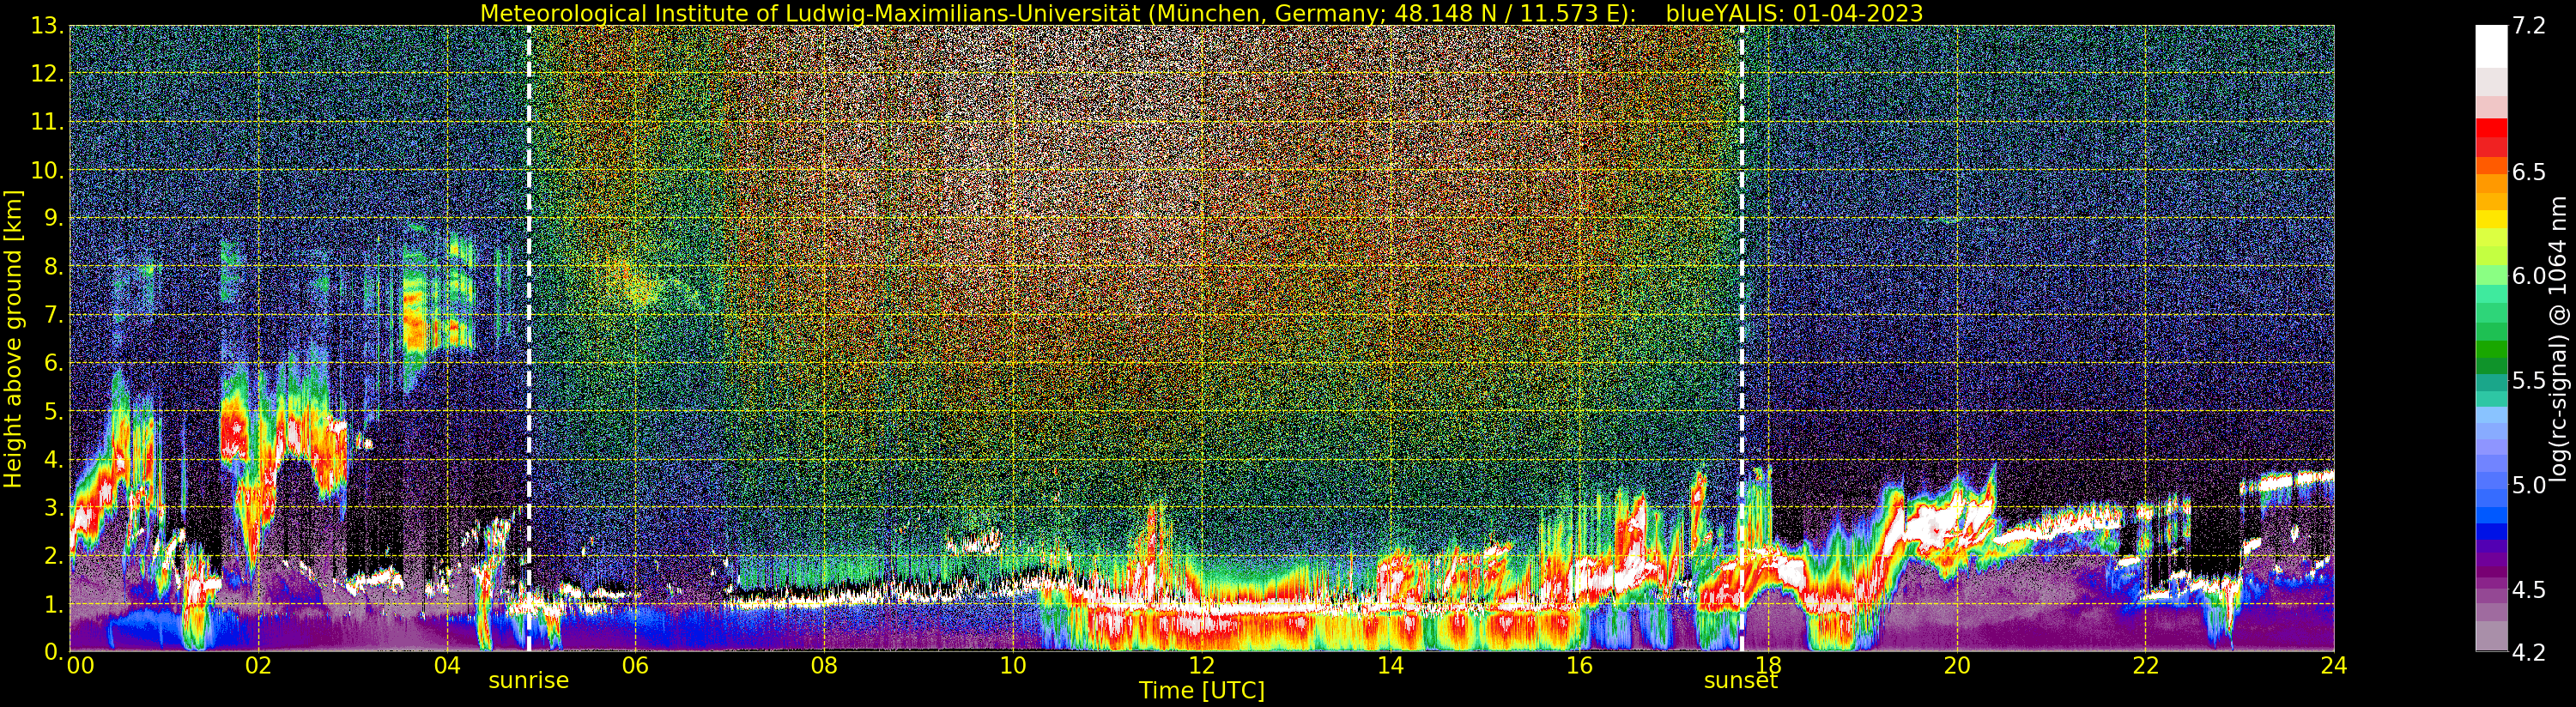Click the x-axis tick label '12'
Viewport: 2576px width, 707px height.
point(1201,666)
